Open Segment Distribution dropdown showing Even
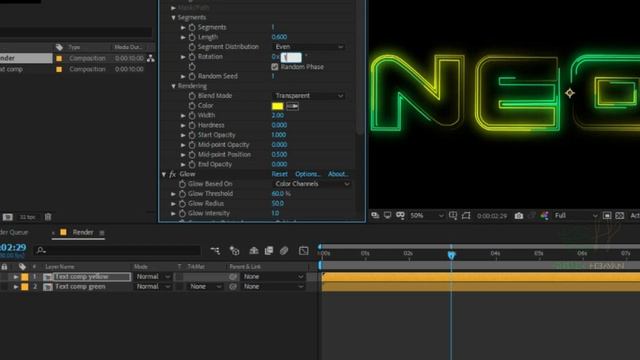The image size is (640, 360). pyautogui.click(x=309, y=47)
